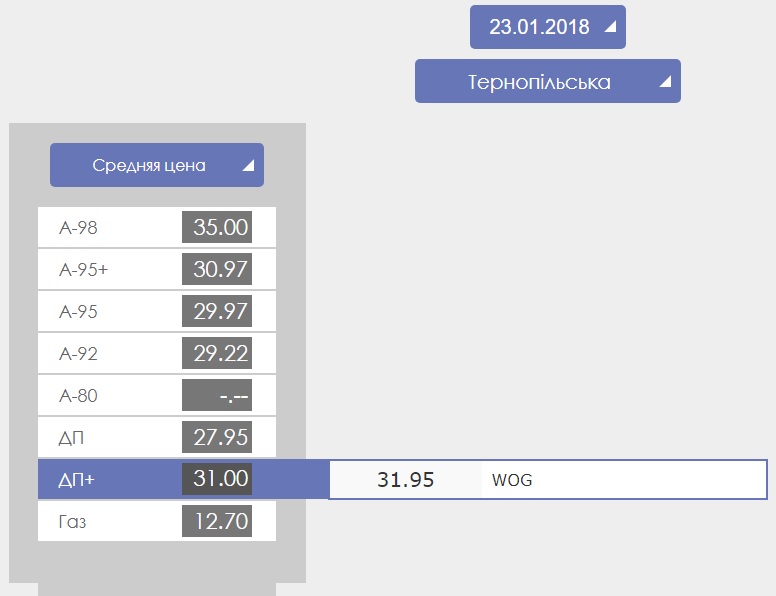Select the Газ fuel row
The width and height of the screenshot is (776, 596).
157,521
